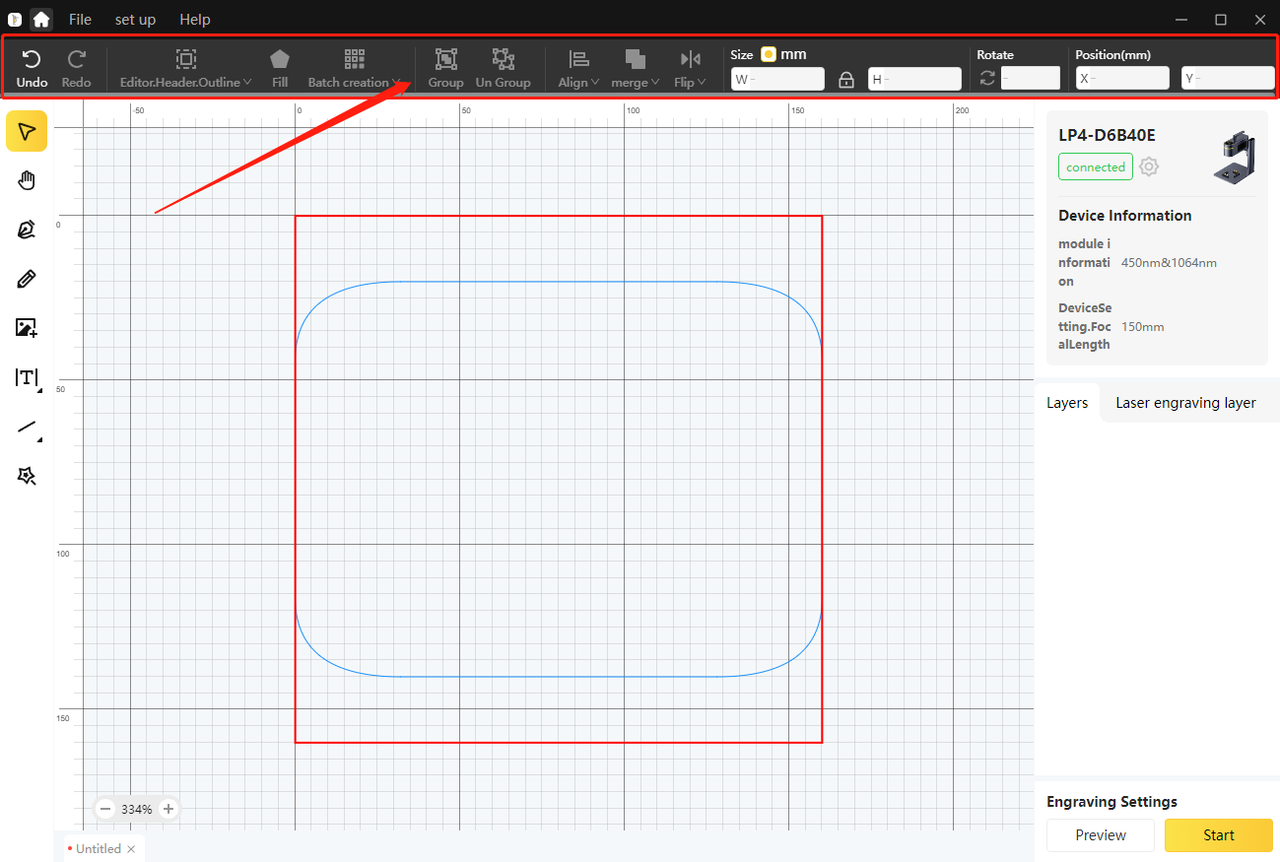Click the Engraving Settings heading
1280x862 pixels.
[x=1112, y=802]
